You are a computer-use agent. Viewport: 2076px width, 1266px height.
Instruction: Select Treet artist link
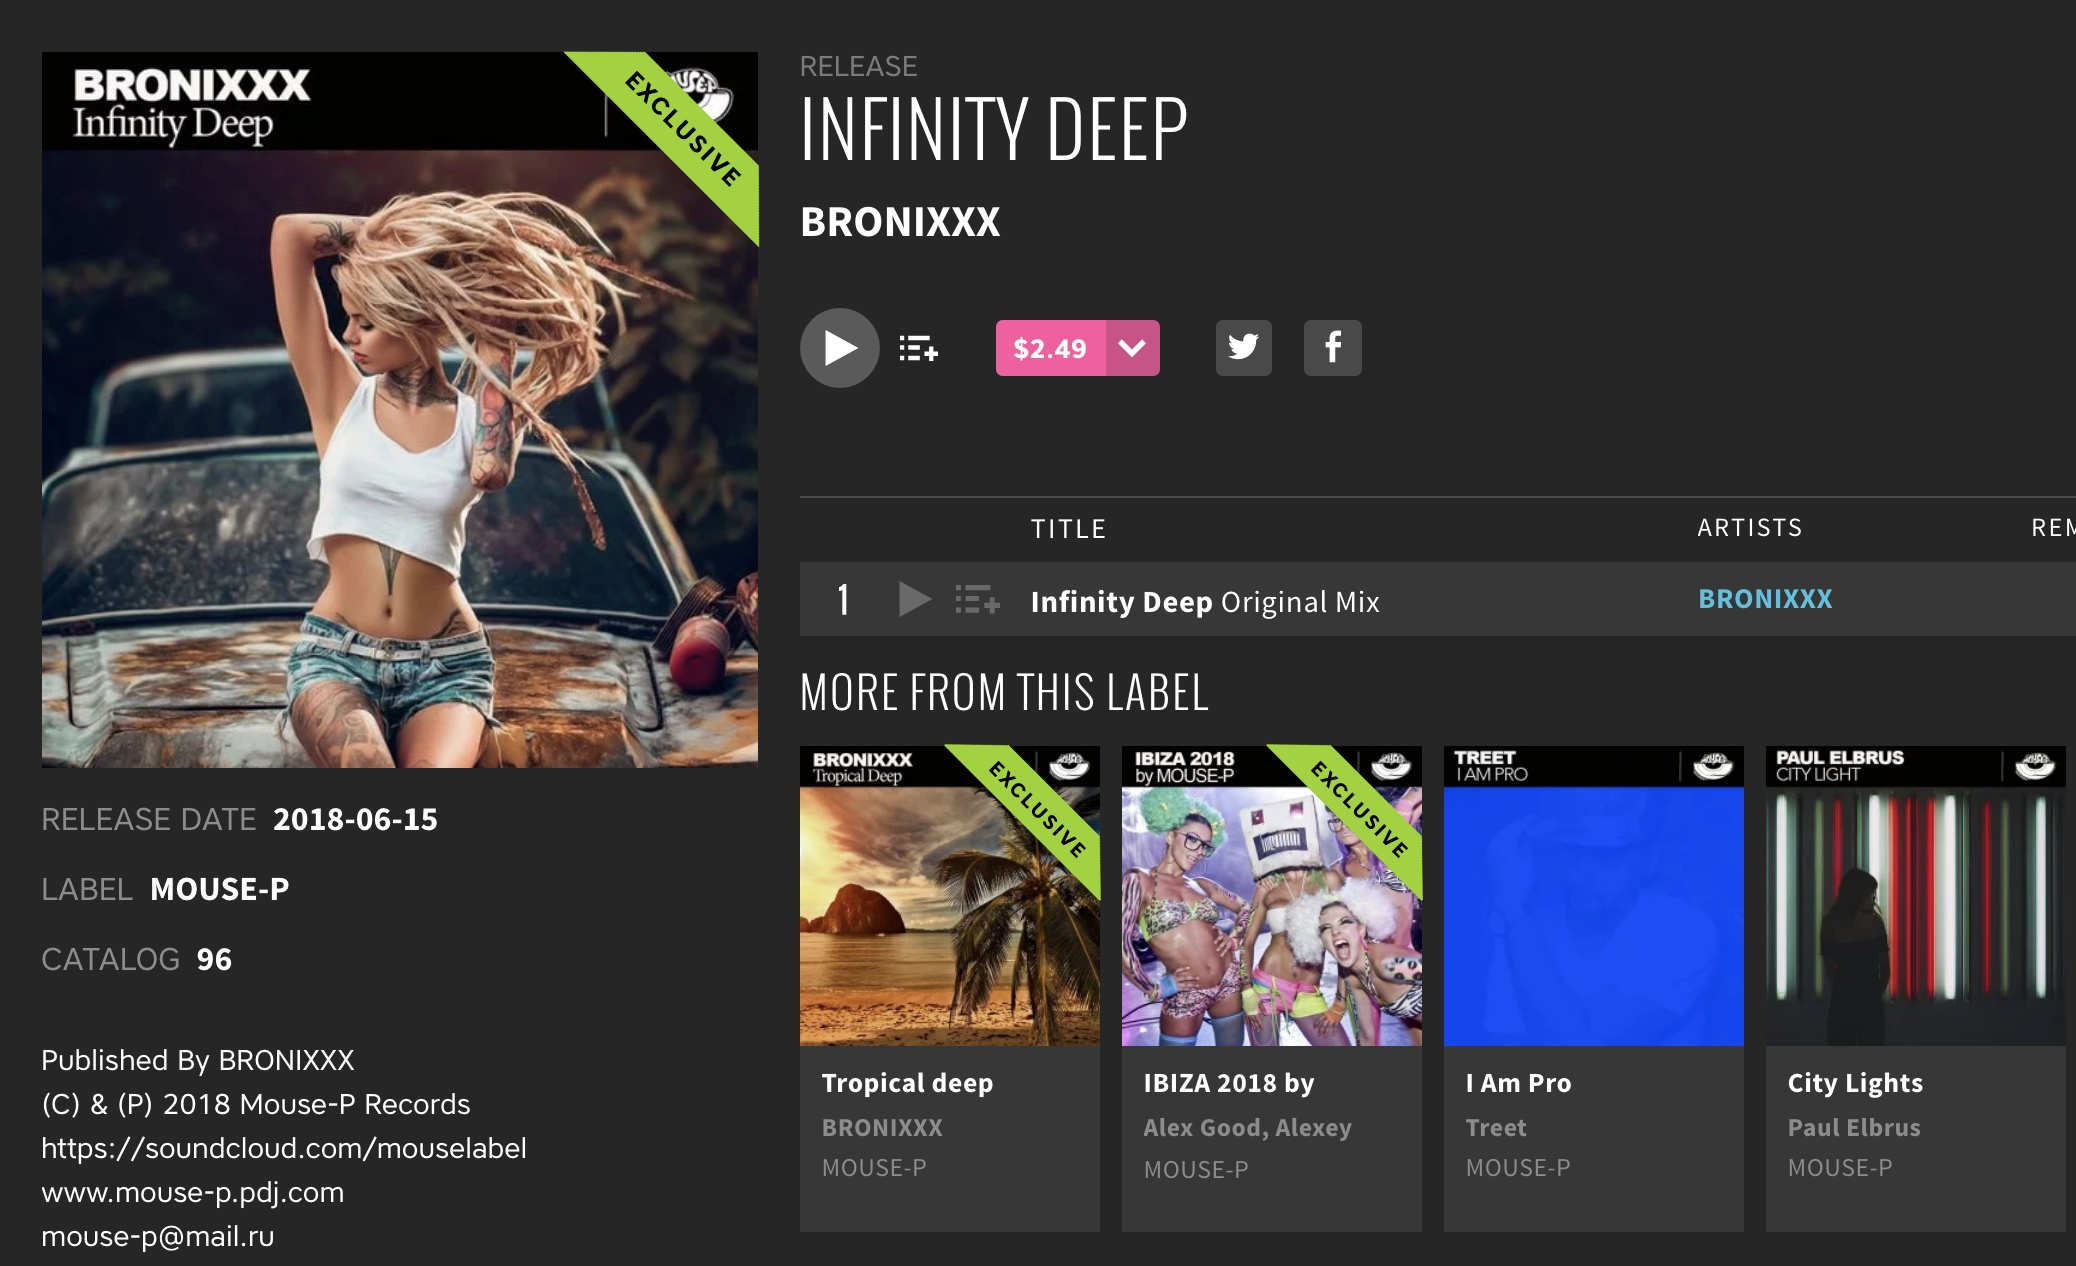(1496, 1128)
